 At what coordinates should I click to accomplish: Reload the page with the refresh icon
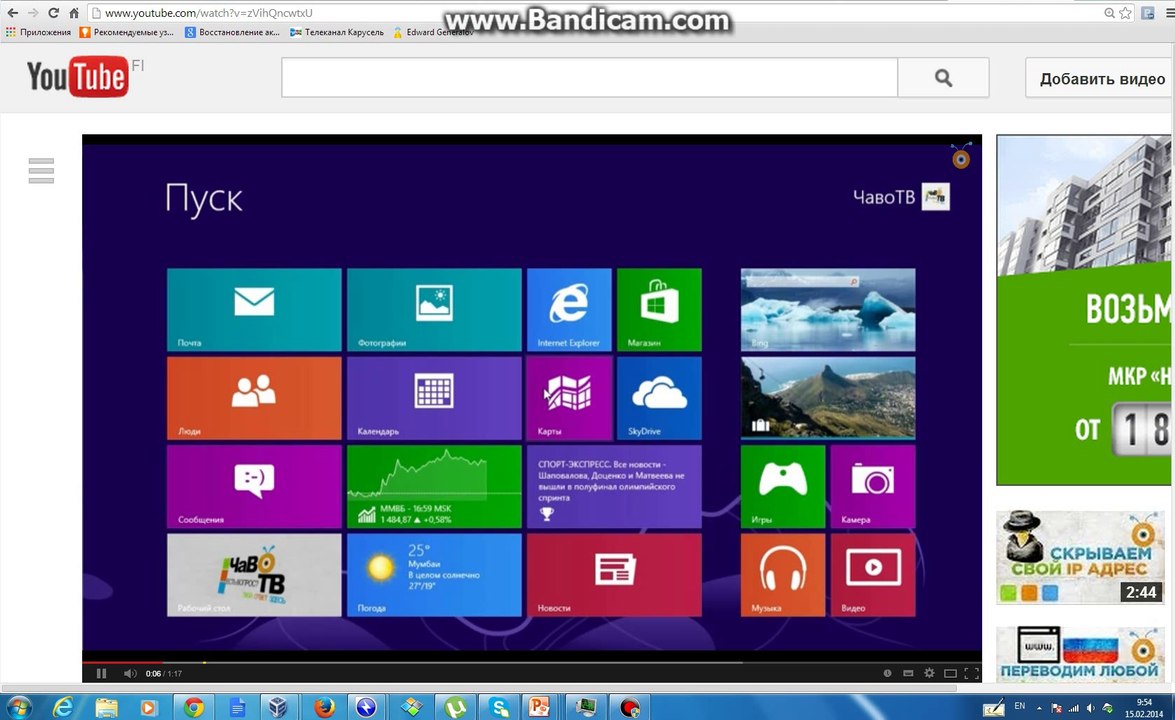click(53, 13)
